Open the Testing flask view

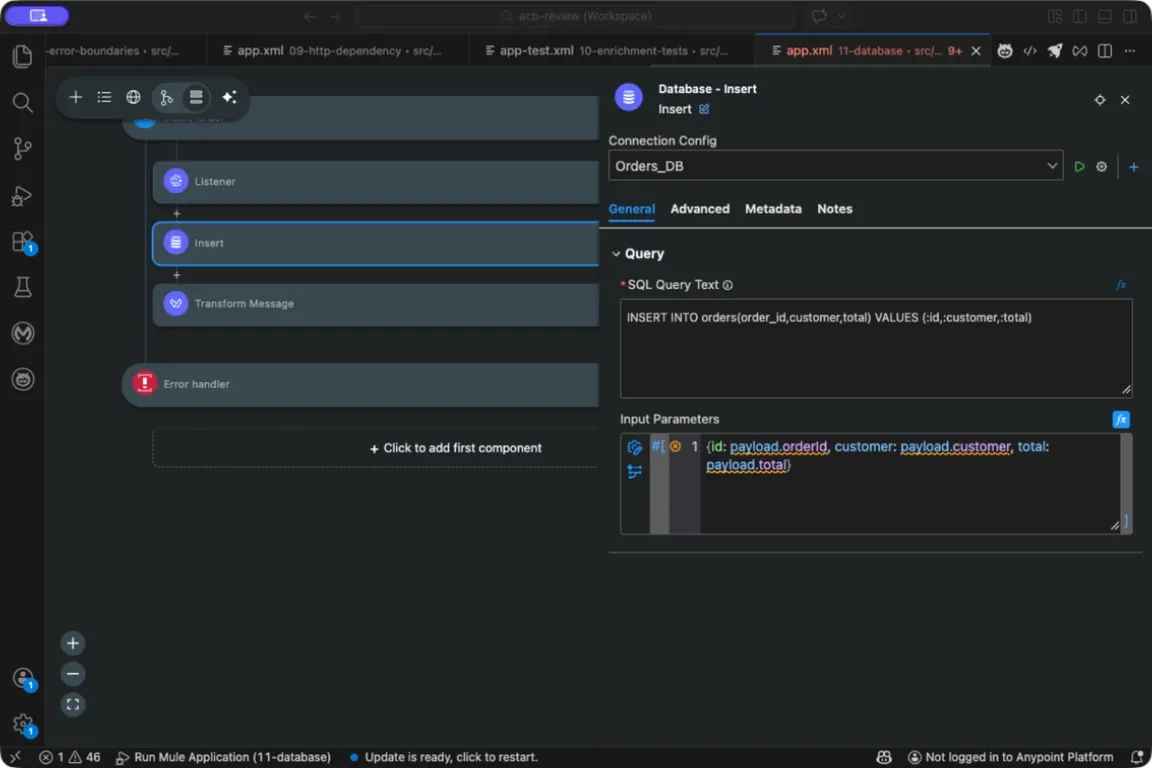pyautogui.click(x=23, y=287)
